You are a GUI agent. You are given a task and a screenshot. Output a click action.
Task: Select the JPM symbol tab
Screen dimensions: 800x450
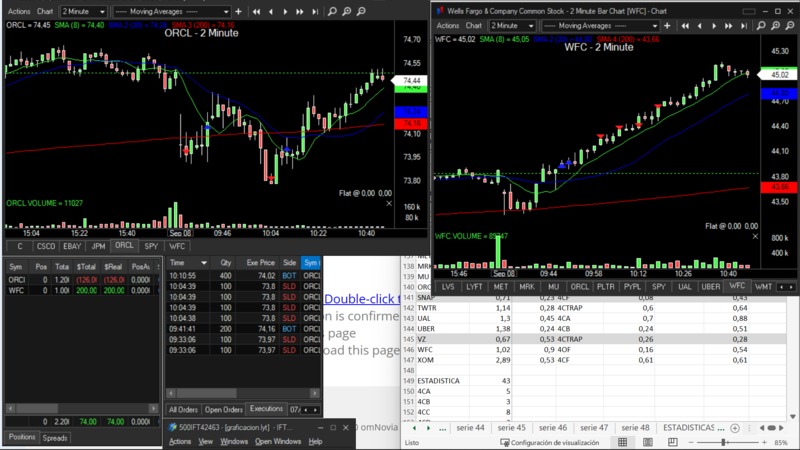[x=97, y=245]
